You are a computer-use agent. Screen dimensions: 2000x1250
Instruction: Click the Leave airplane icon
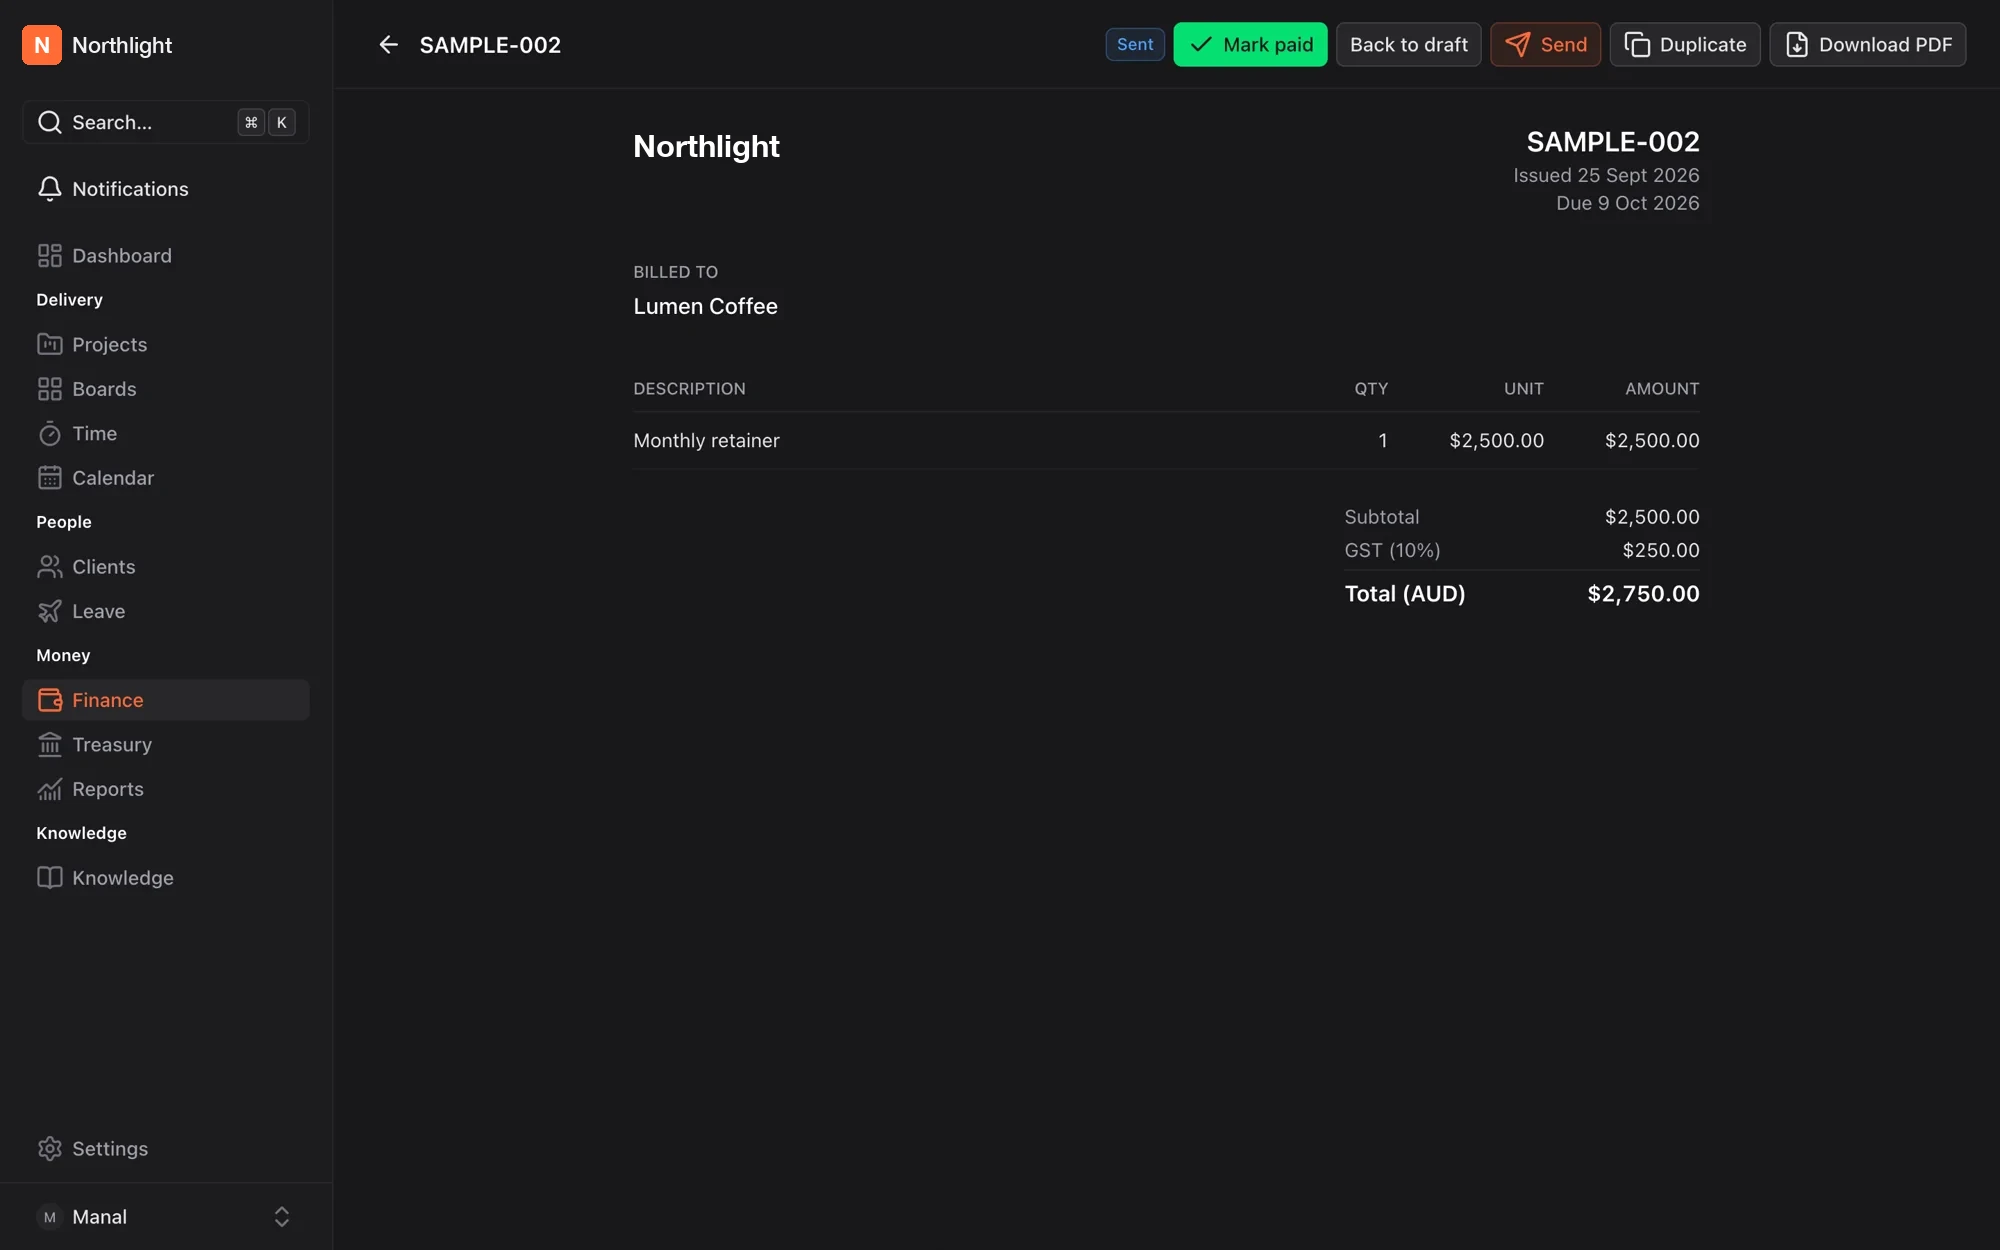tap(50, 611)
